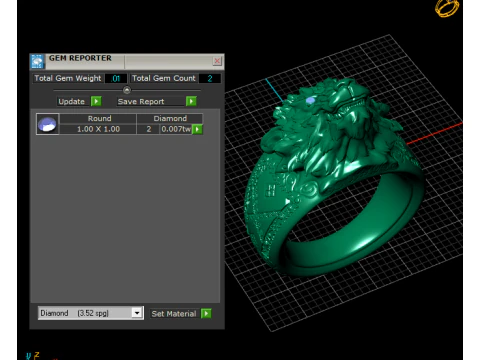This screenshot has width=480, height=360.
Task: Click the Total Gem Count label
Action: (x=163, y=78)
